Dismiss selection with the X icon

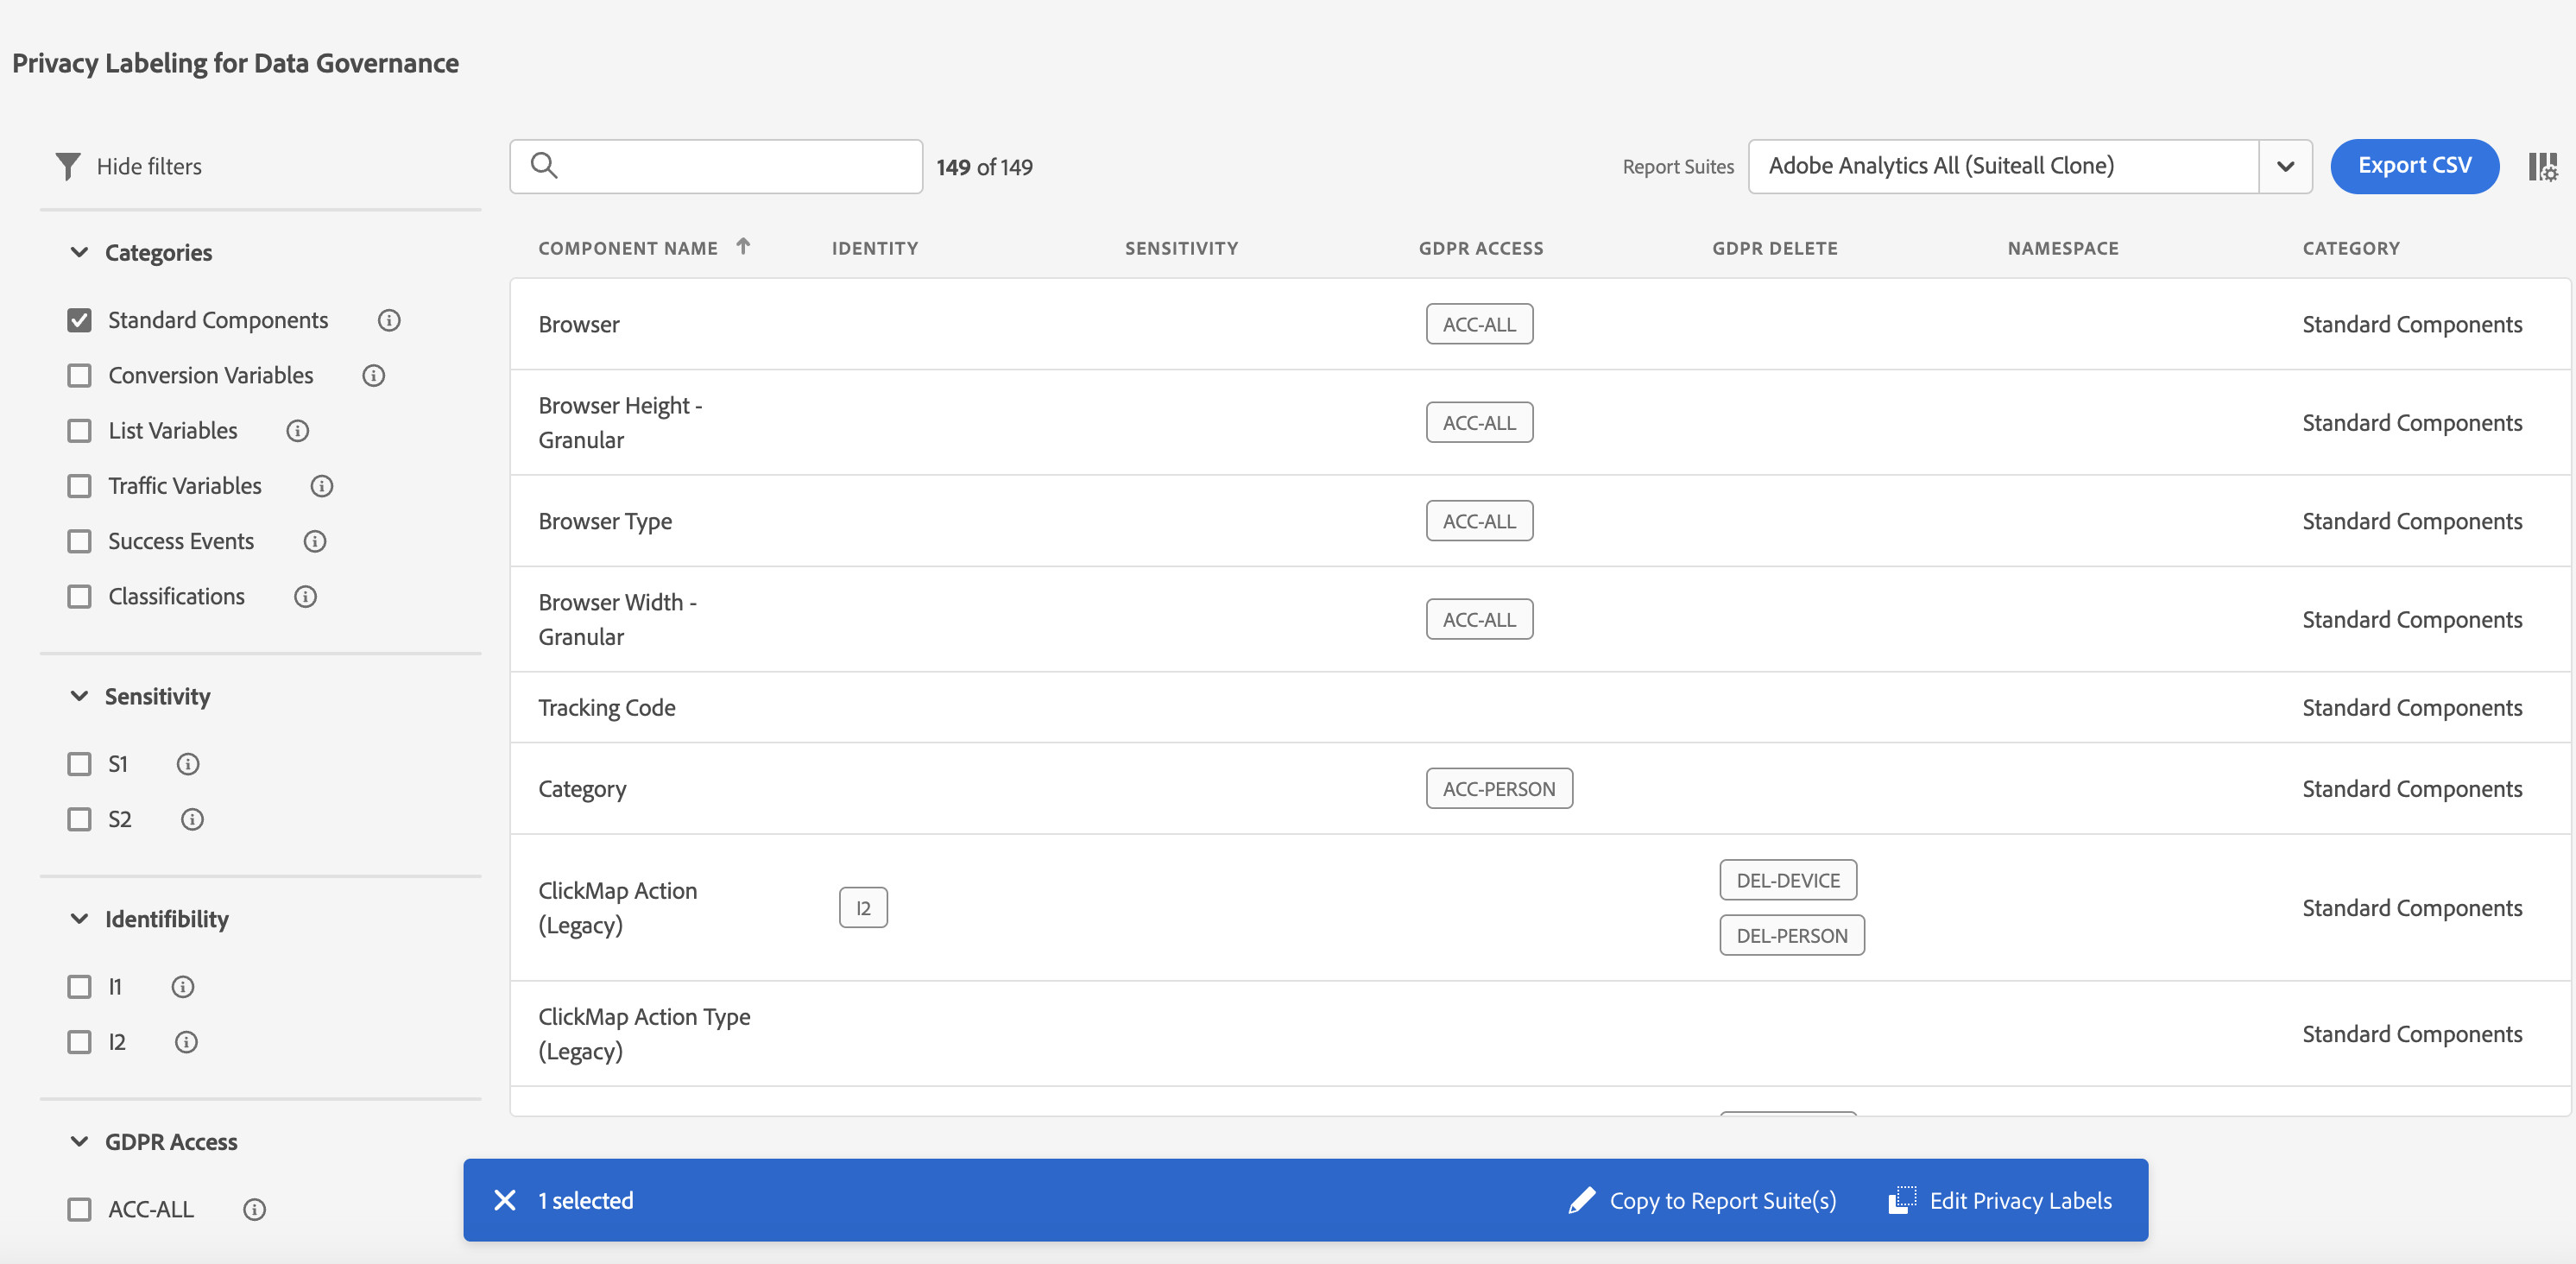click(x=505, y=1200)
